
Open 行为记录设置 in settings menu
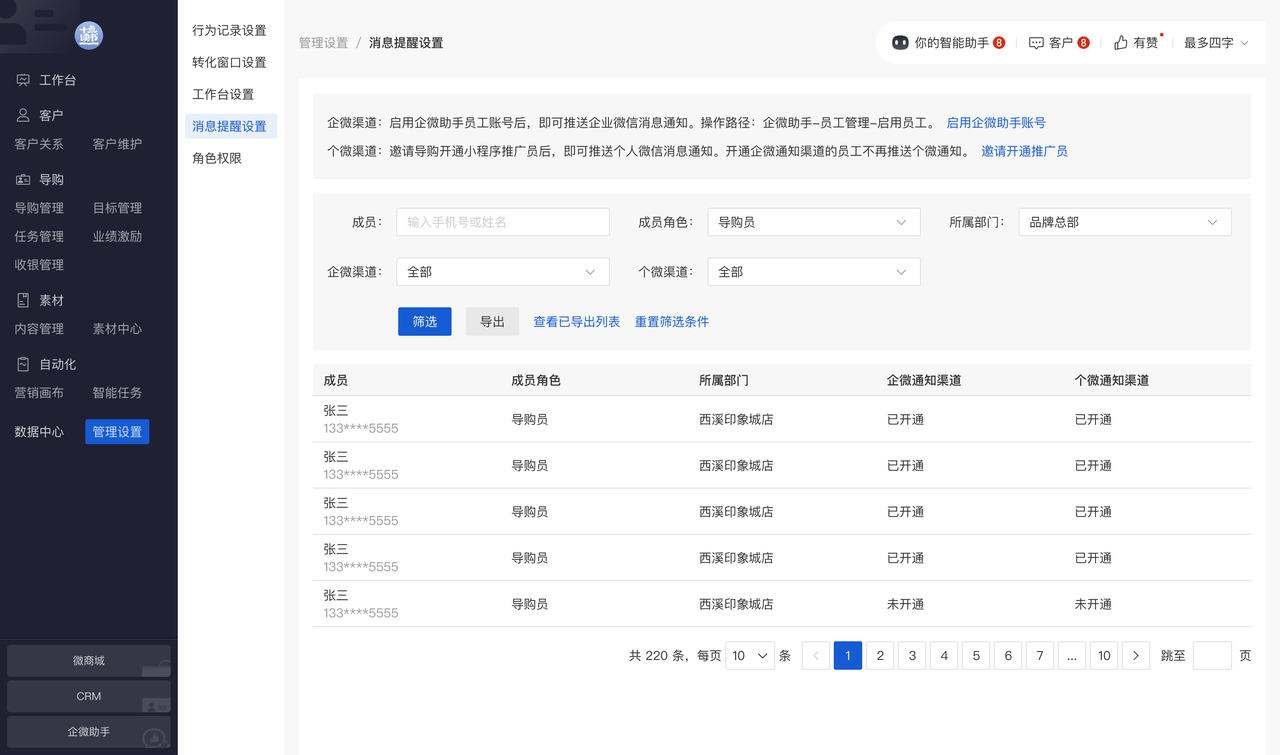click(x=230, y=30)
